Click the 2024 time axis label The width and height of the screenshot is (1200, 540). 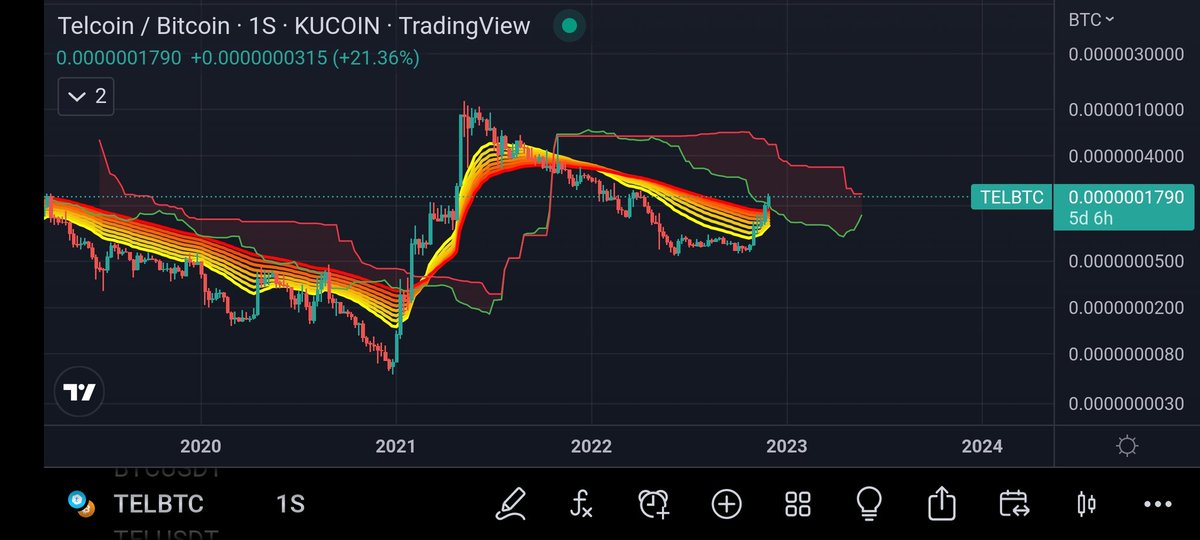click(981, 446)
